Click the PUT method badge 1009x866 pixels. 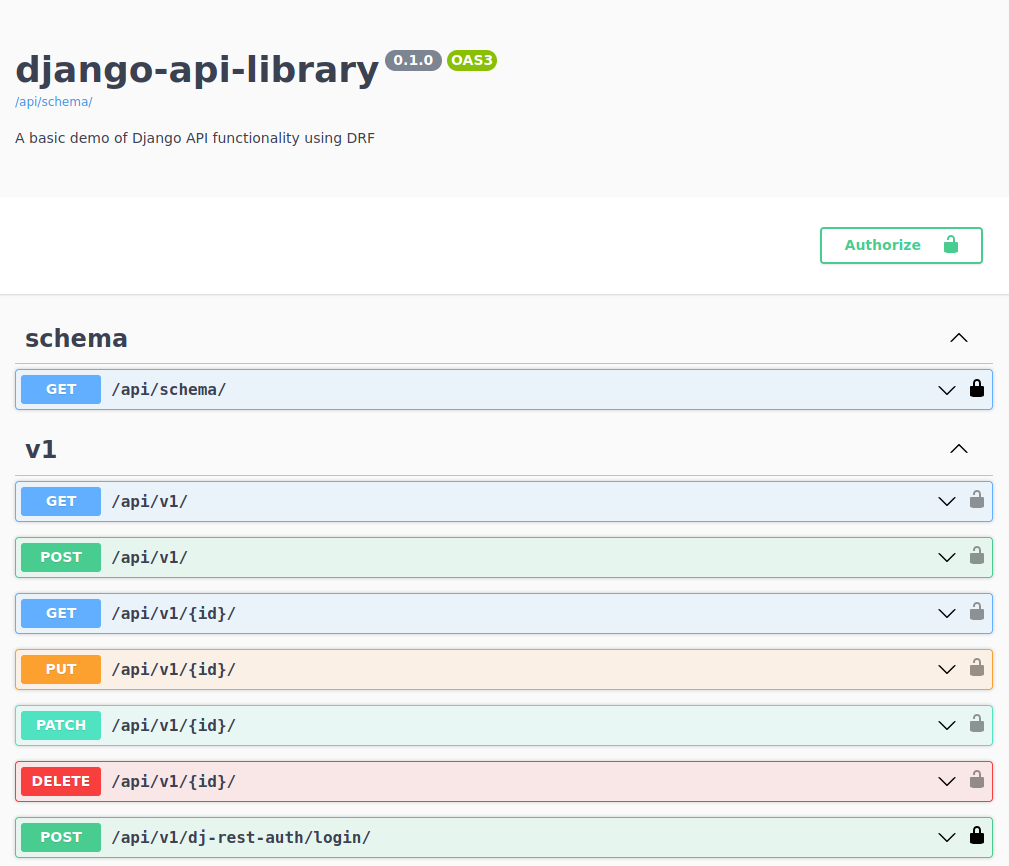61,669
